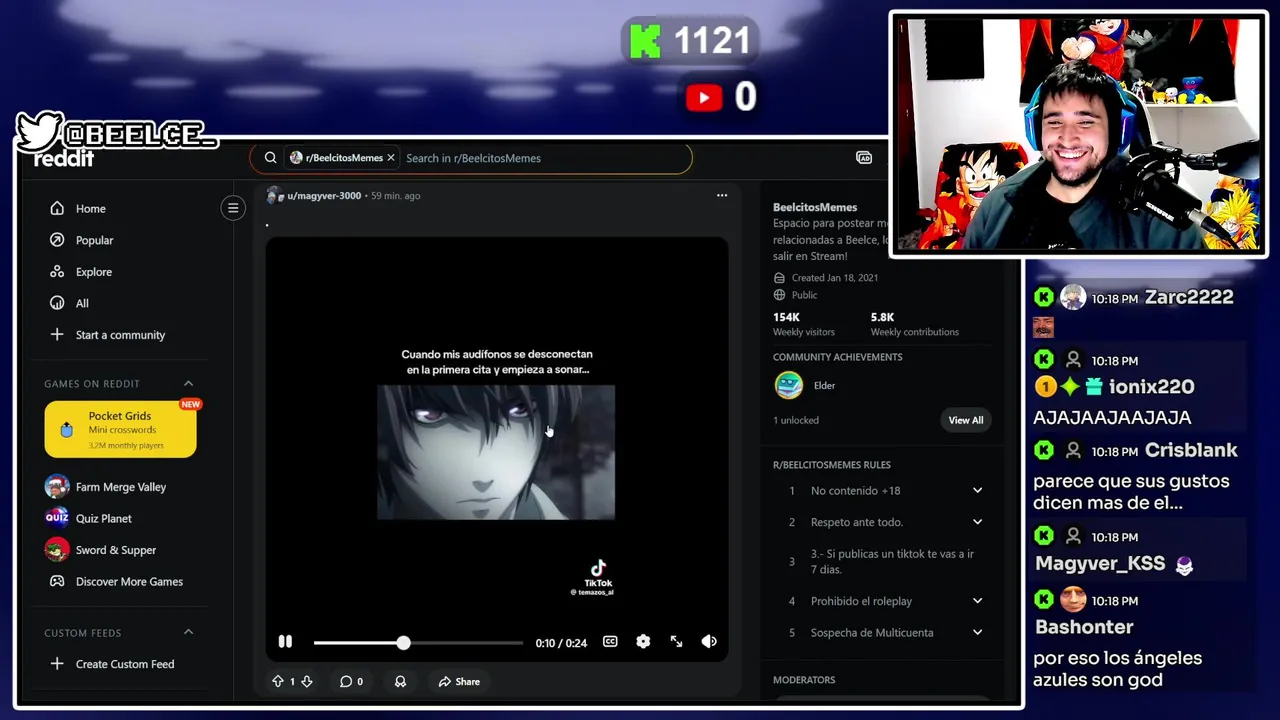Viewport: 1280px width, 720px height.
Task: Click the Popular arrow icon
Action: [57, 240]
